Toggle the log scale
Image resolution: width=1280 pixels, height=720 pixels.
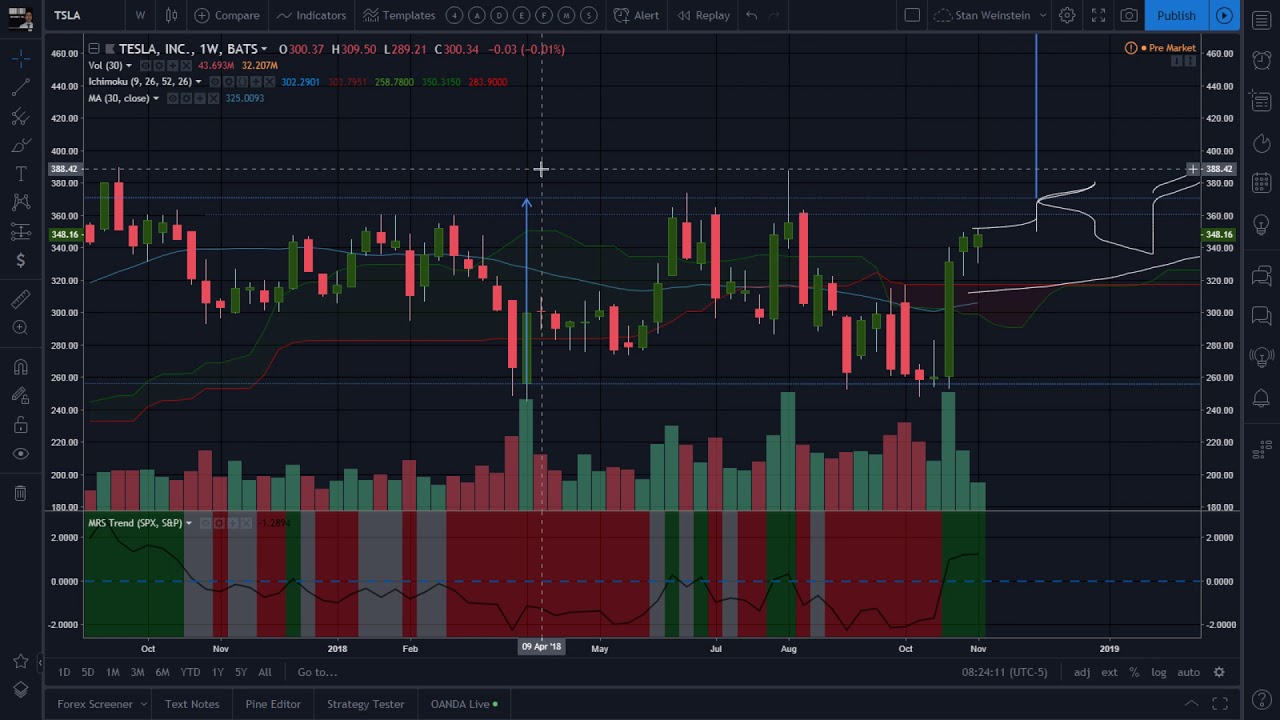tap(1158, 672)
